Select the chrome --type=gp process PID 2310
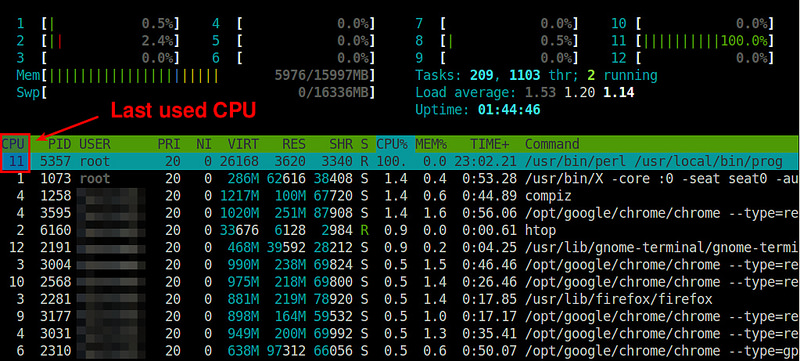800x361 pixels. point(400,351)
